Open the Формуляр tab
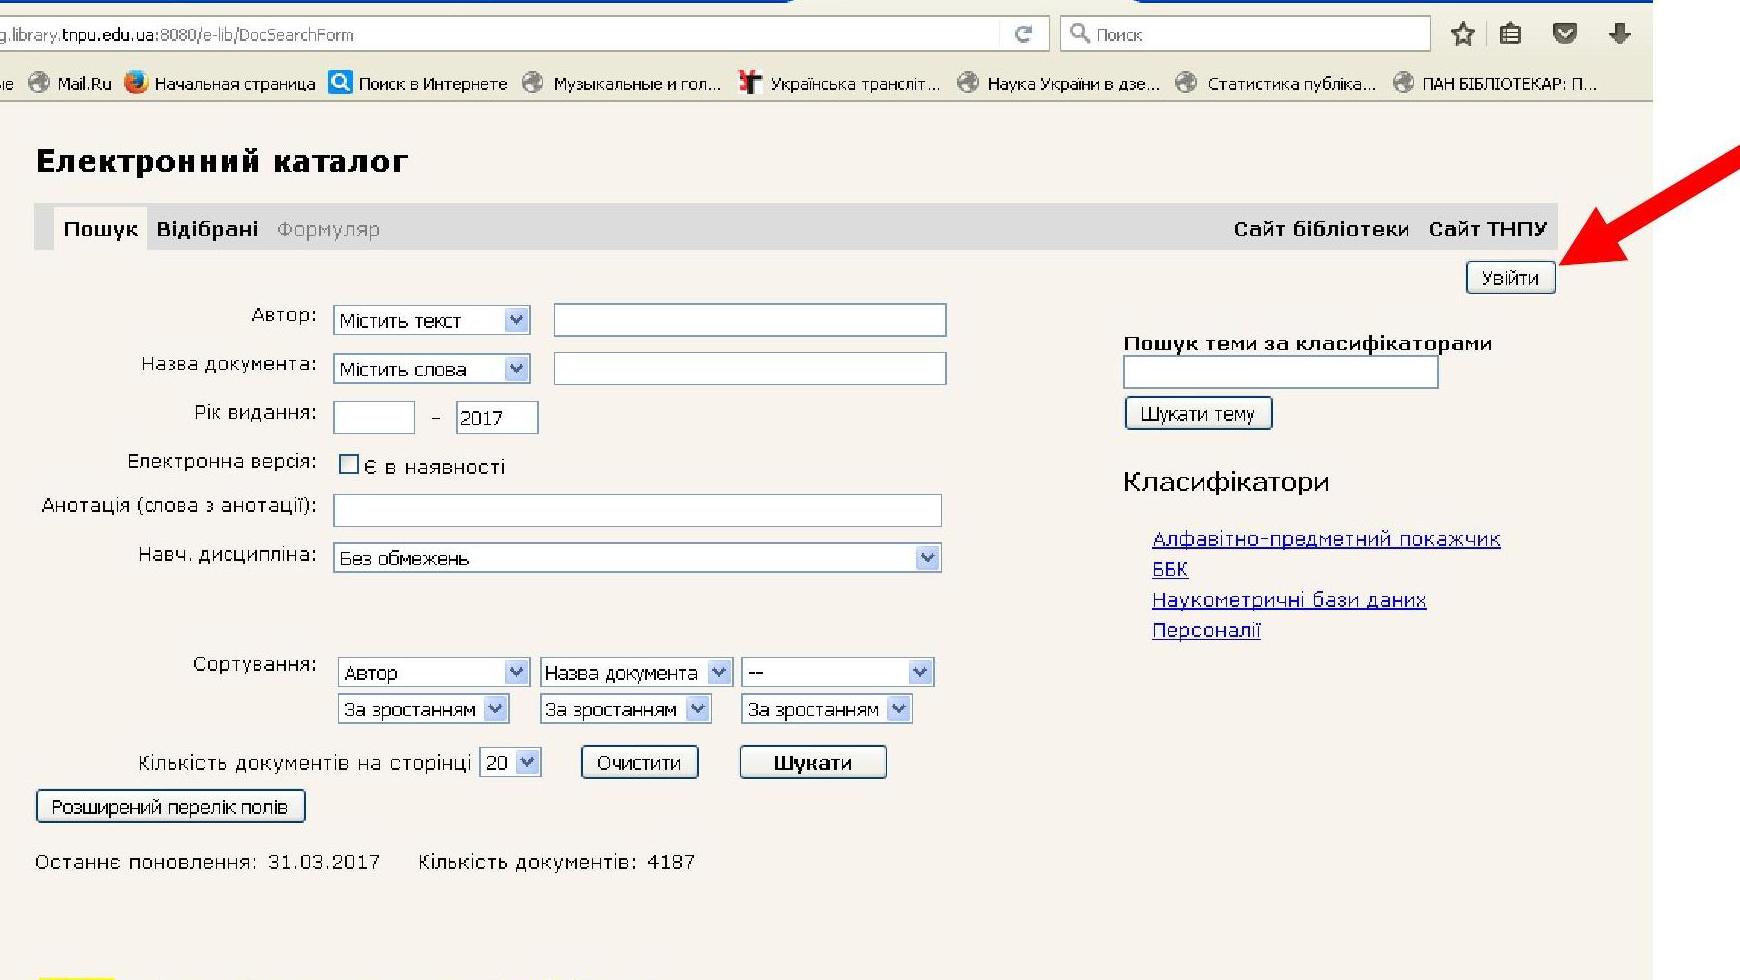Image resolution: width=1740 pixels, height=980 pixels. 328,229
